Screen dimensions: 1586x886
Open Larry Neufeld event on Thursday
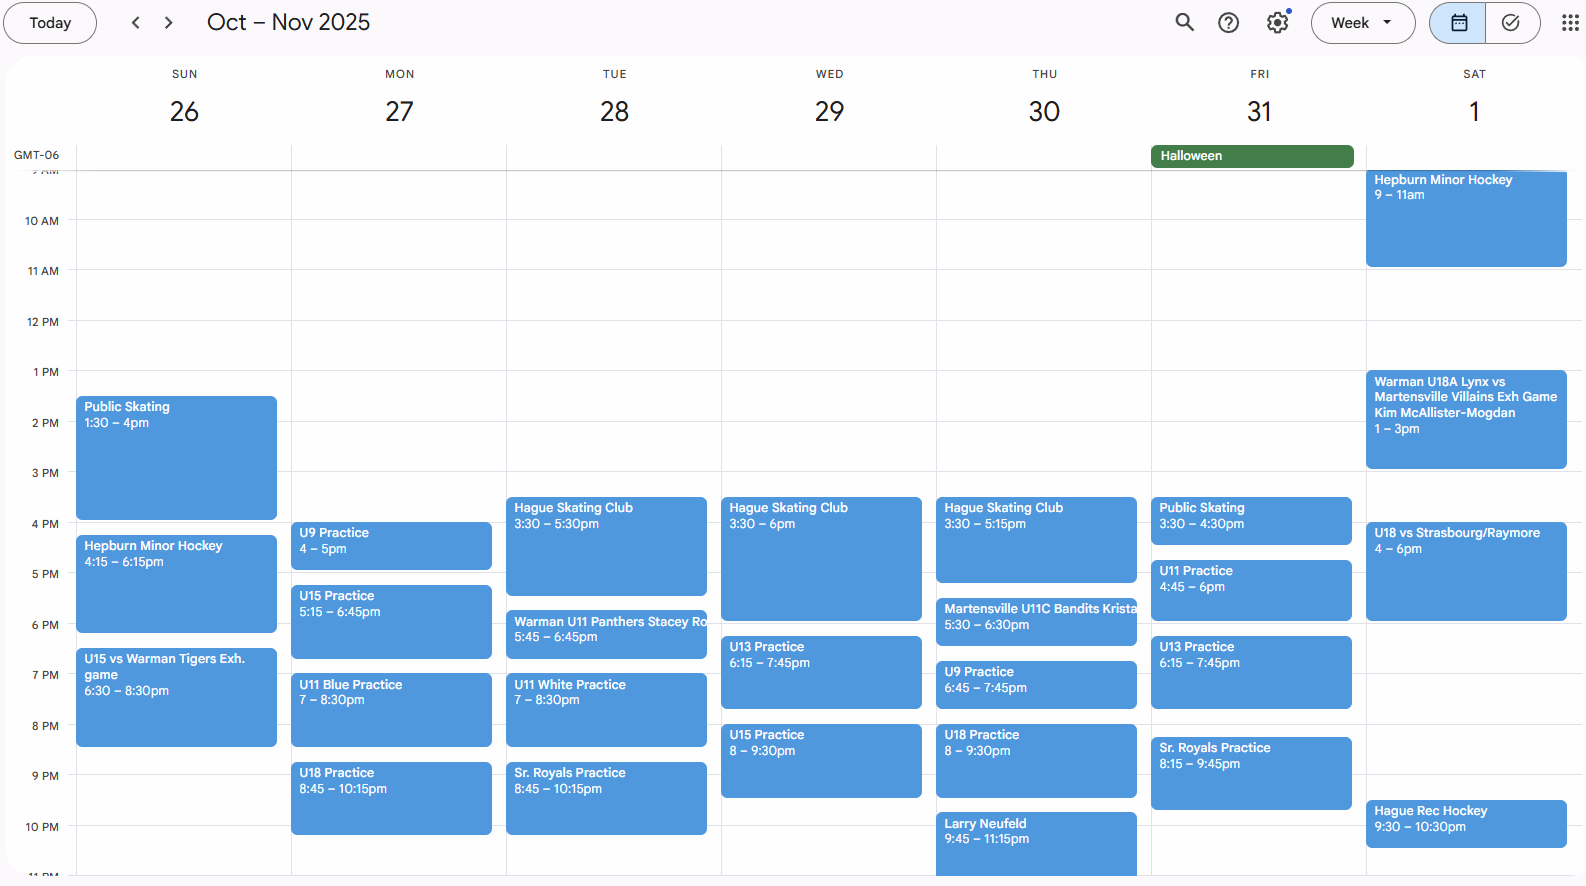(1035, 842)
